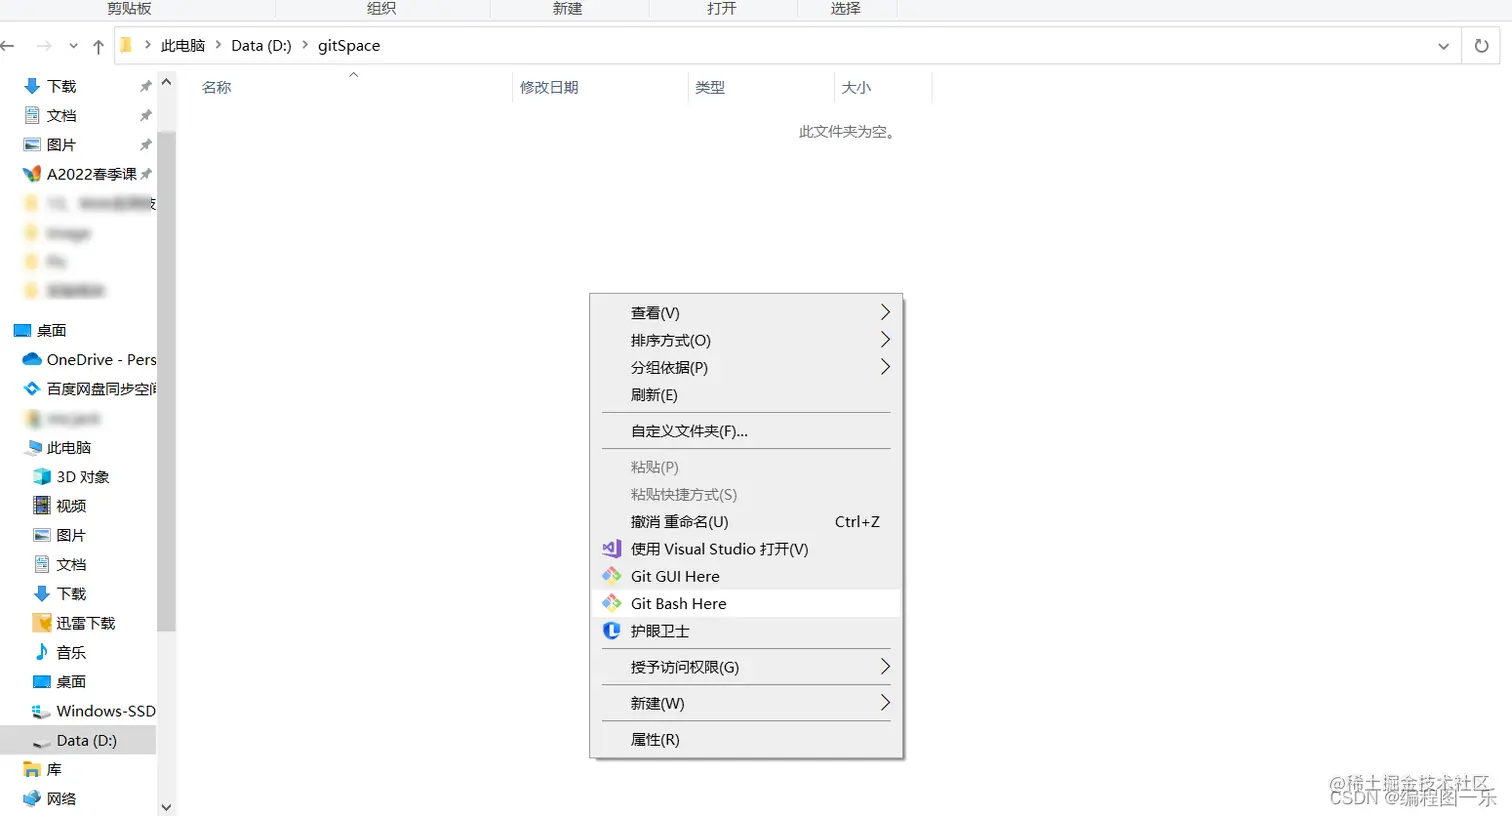The width and height of the screenshot is (1512, 816).
Task: Expand the address bar history dropdown
Action: pos(1443,46)
